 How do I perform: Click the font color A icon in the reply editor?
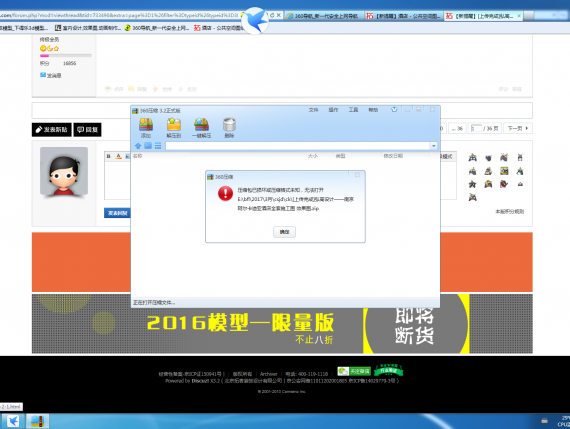119,156
